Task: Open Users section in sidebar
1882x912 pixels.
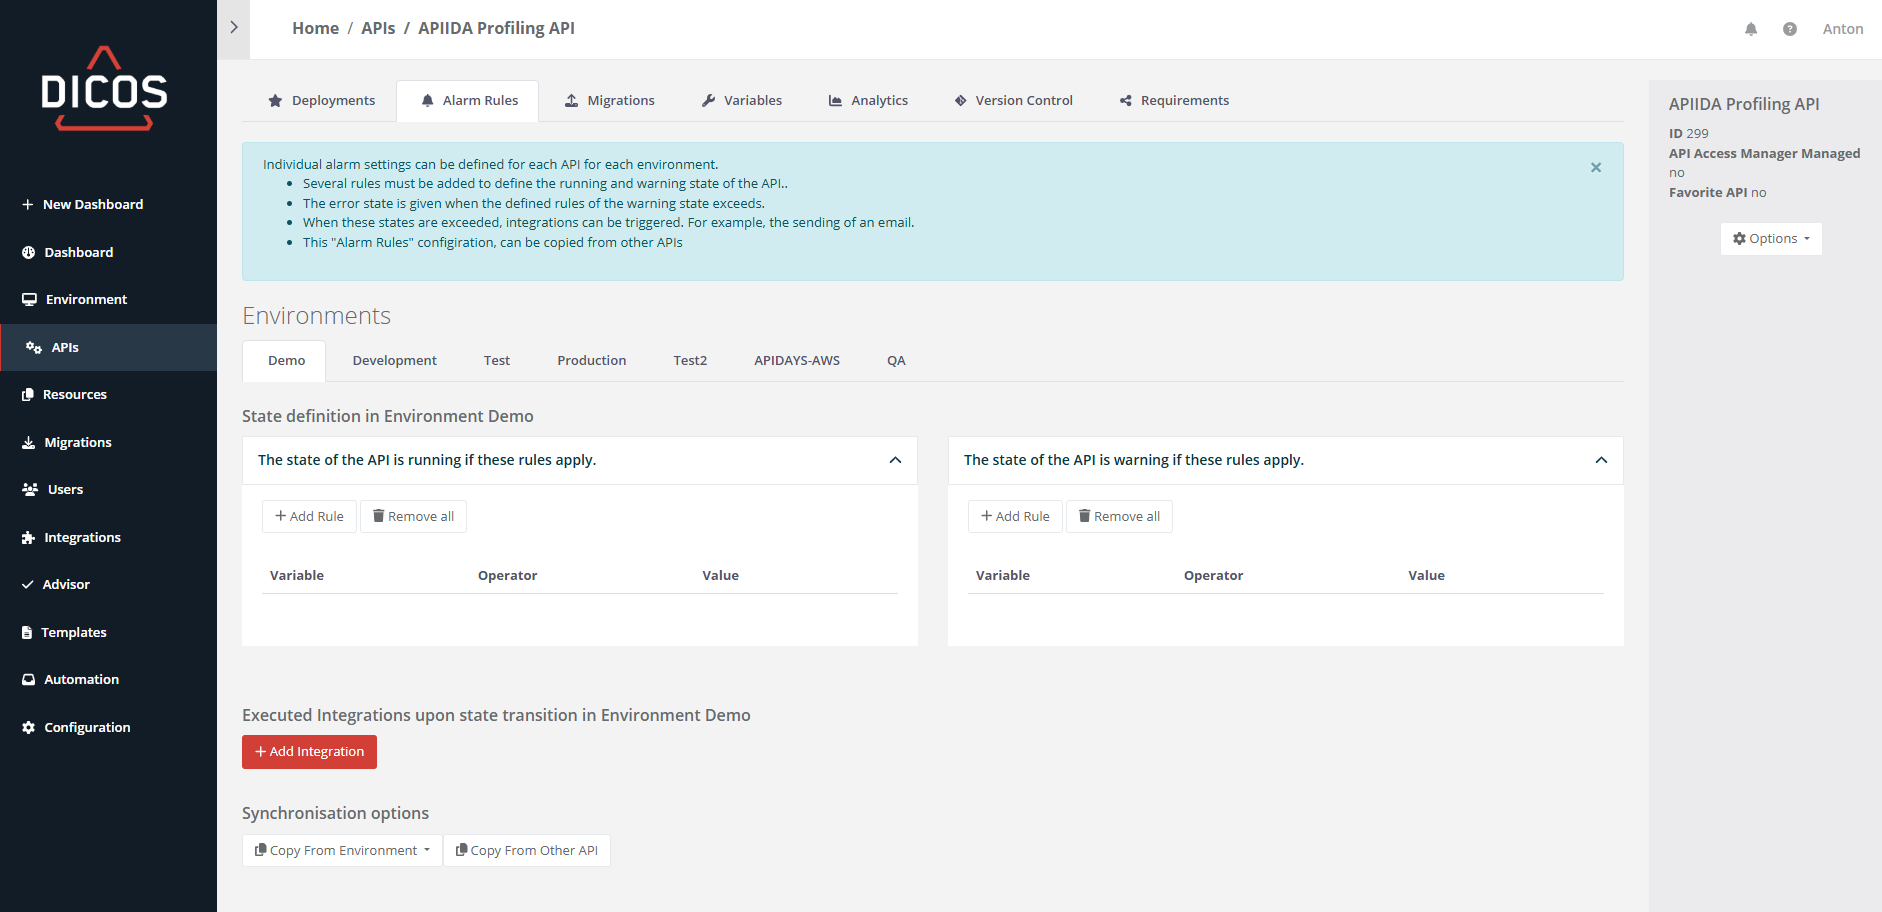Action: (x=65, y=489)
